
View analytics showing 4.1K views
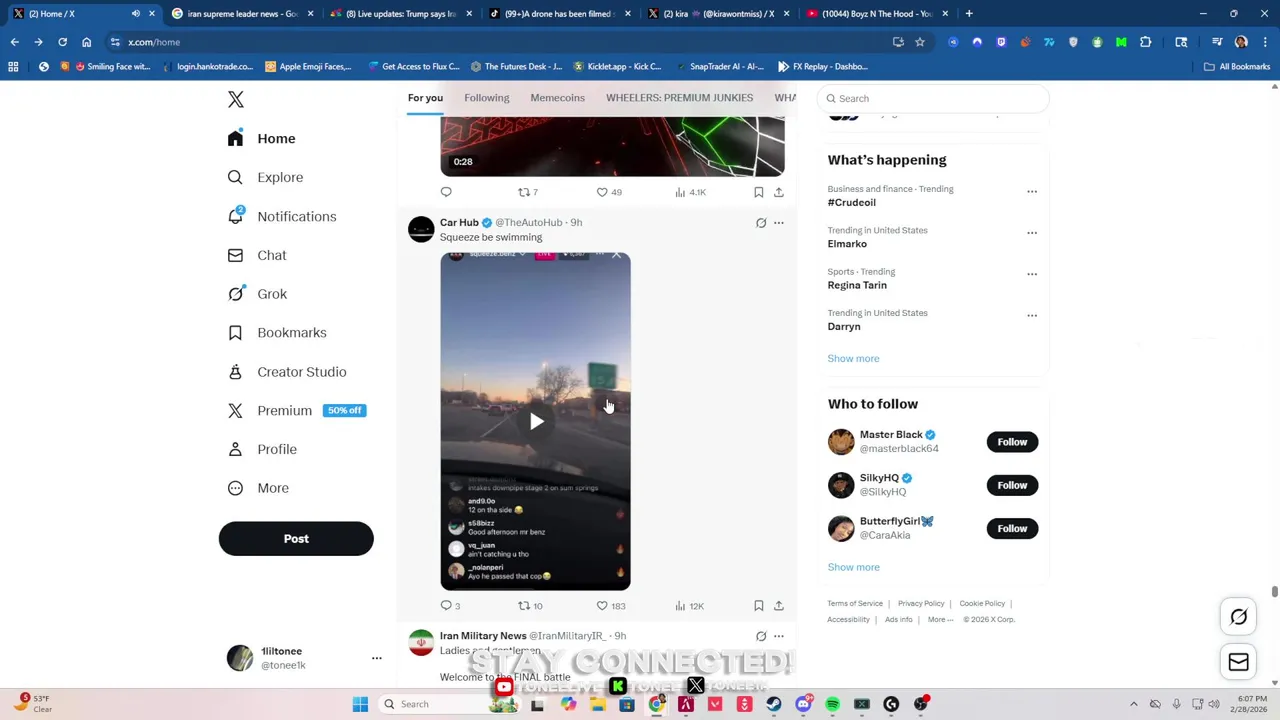click(690, 192)
